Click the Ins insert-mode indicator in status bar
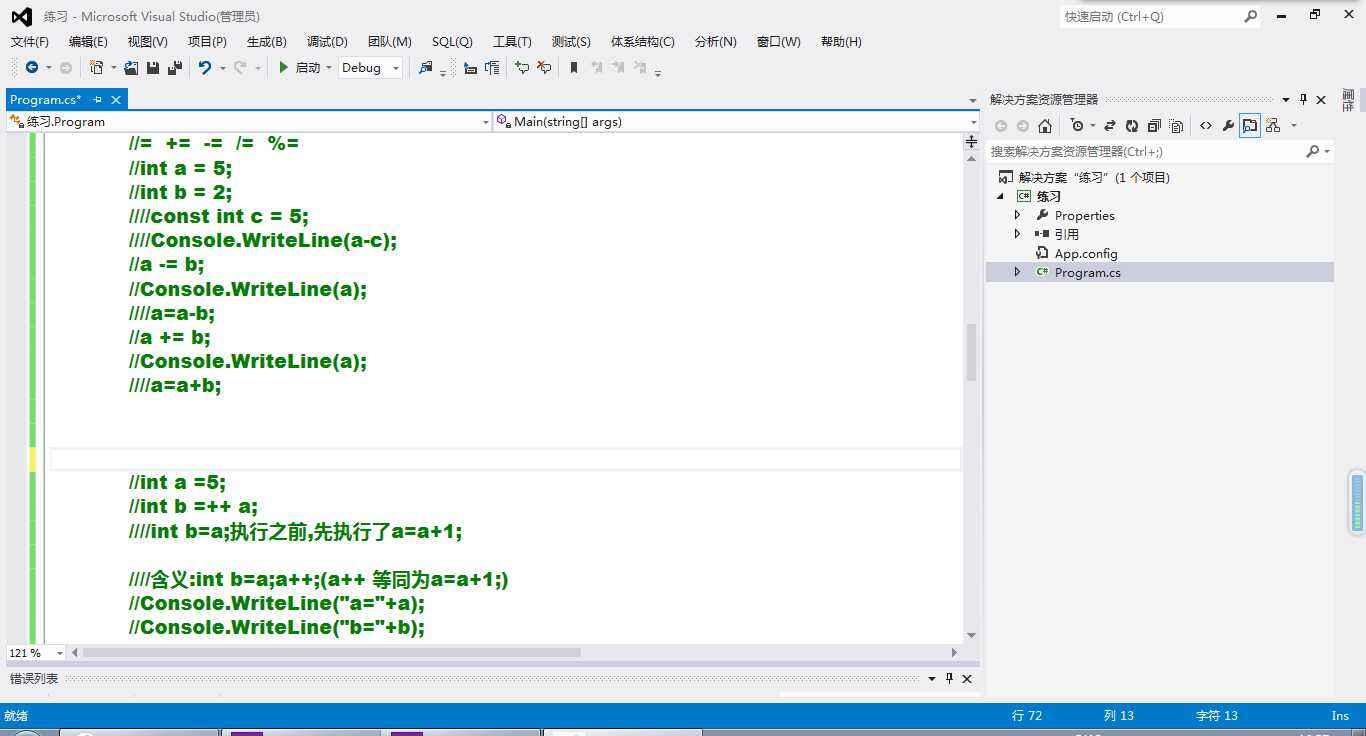This screenshot has width=1366, height=736. (1340, 715)
